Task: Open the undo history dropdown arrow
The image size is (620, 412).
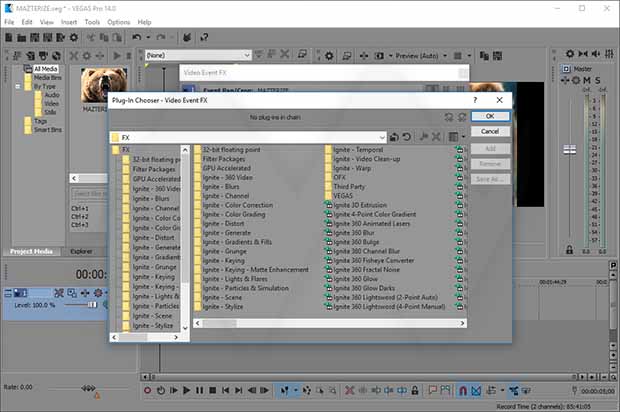Action: coord(148,37)
